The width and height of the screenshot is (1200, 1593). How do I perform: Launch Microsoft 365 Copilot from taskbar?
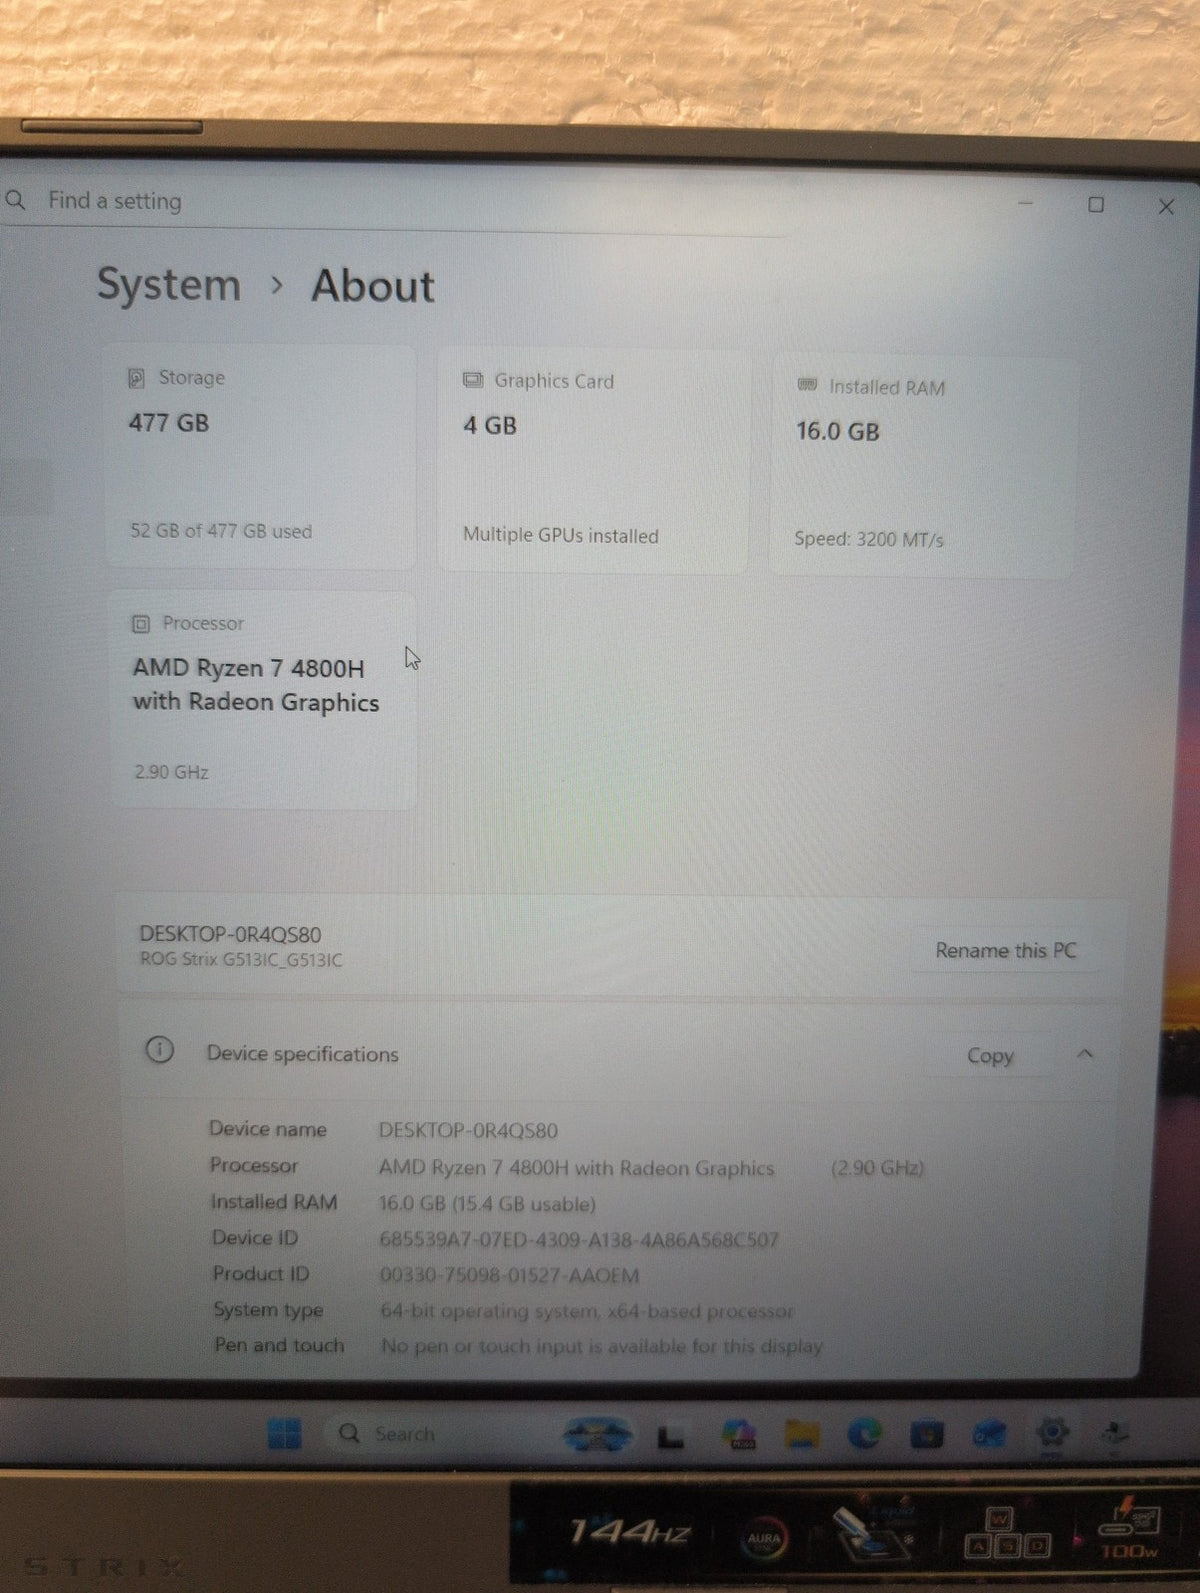[739, 1436]
